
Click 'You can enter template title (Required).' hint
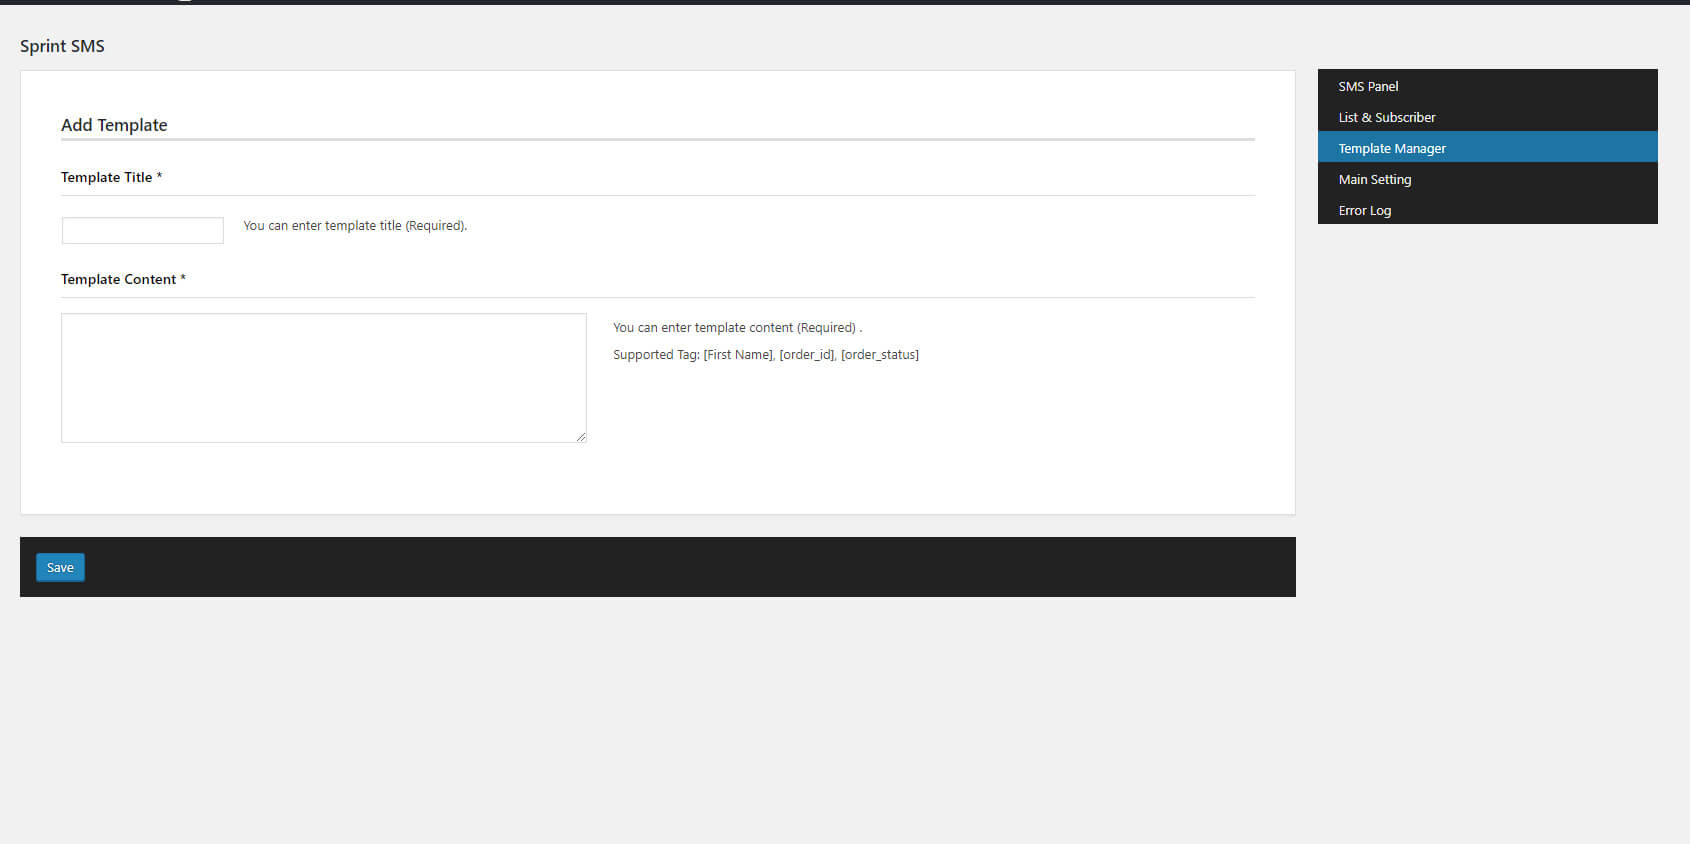click(x=355, y=226)
